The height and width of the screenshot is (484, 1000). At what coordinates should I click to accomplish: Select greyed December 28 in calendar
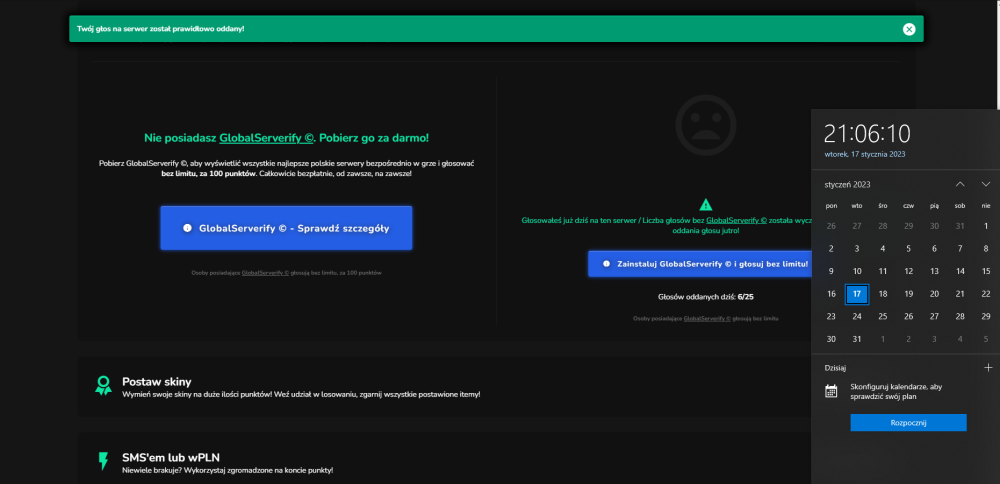pyautogui.click(x=883, y=226)
